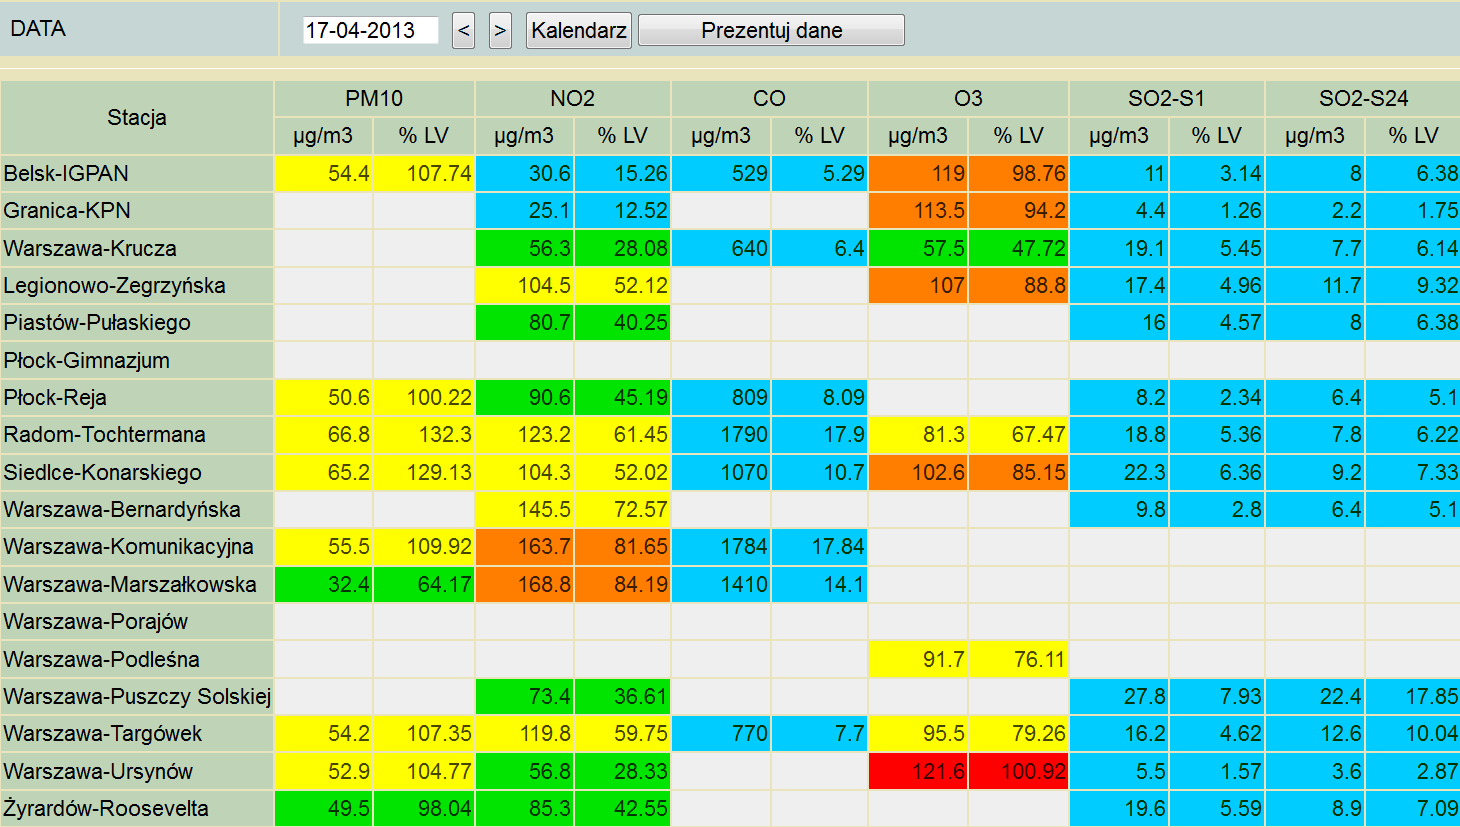This screenshot has width=1460, height=827.
Task: Click the Prezentuj dane button
Action: (x=771, y=30)
